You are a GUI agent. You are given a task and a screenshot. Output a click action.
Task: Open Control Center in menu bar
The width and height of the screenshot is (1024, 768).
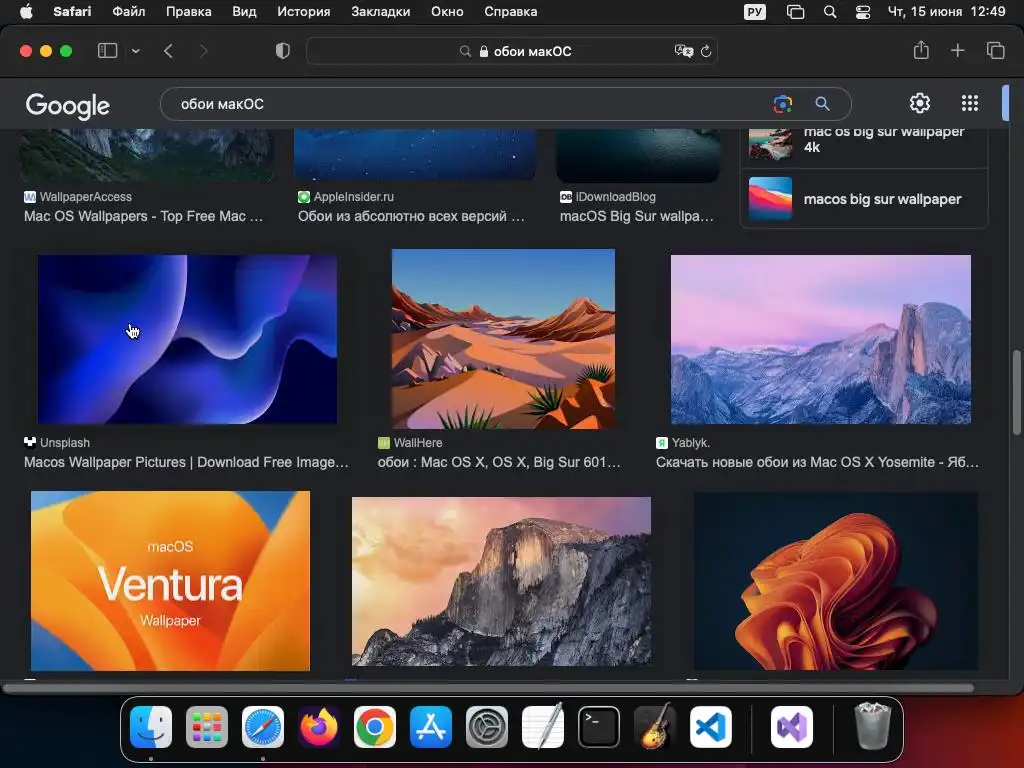pos(863,12)
